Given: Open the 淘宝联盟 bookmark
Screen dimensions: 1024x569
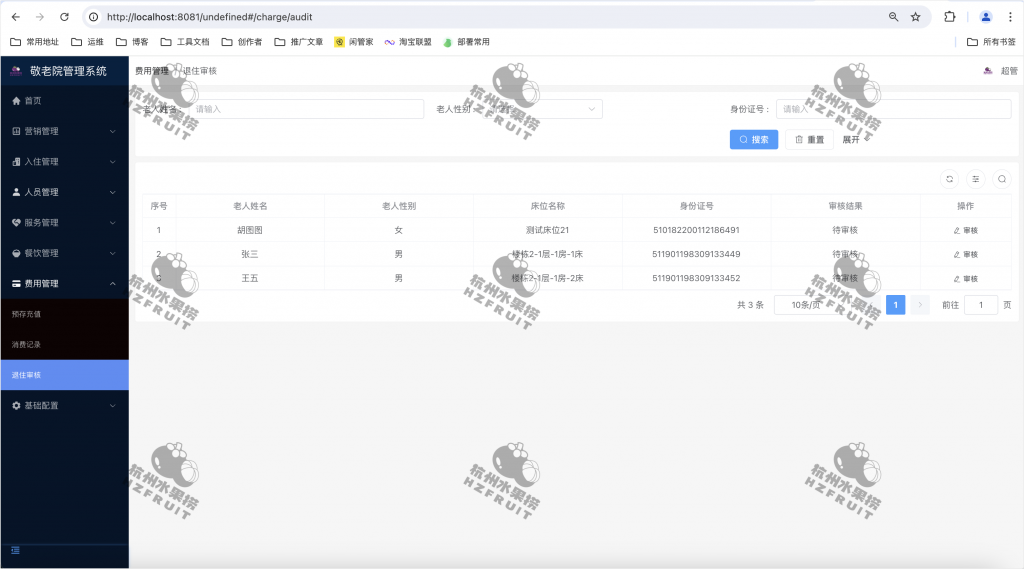Looking at the screenshot, I should point(408,42).
